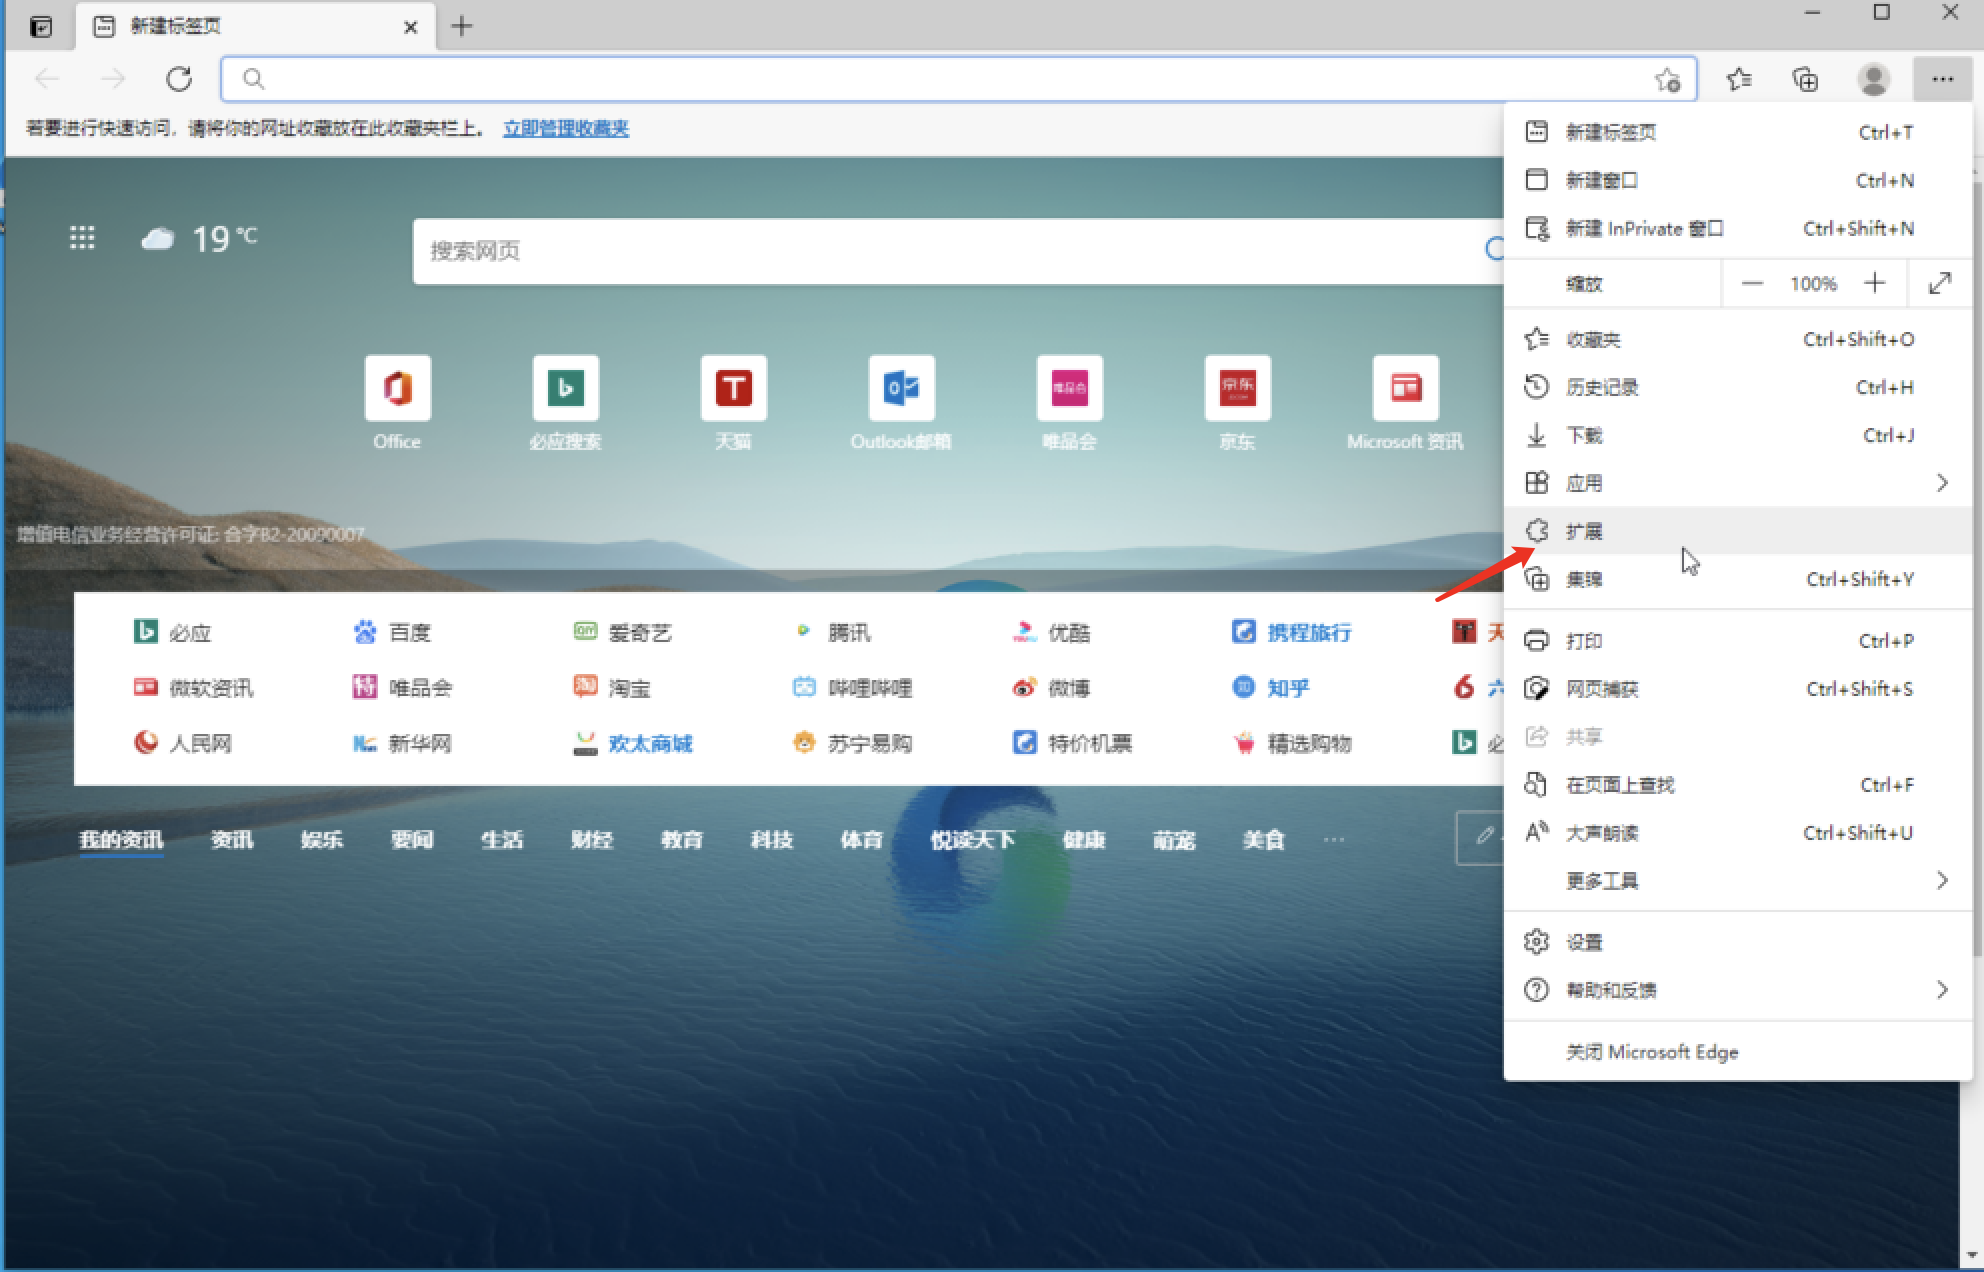
Task: Increase zoom with the plus button
Action: 1875,284
